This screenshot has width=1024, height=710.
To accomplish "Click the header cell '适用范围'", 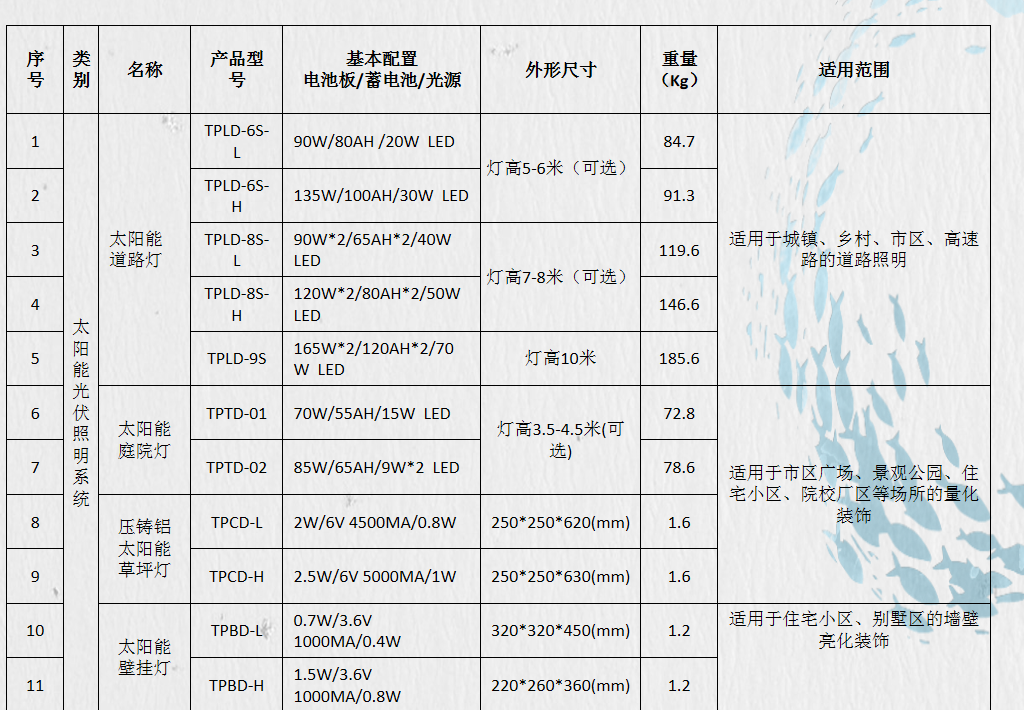I will pyautogui.click(x=854, y=69).
